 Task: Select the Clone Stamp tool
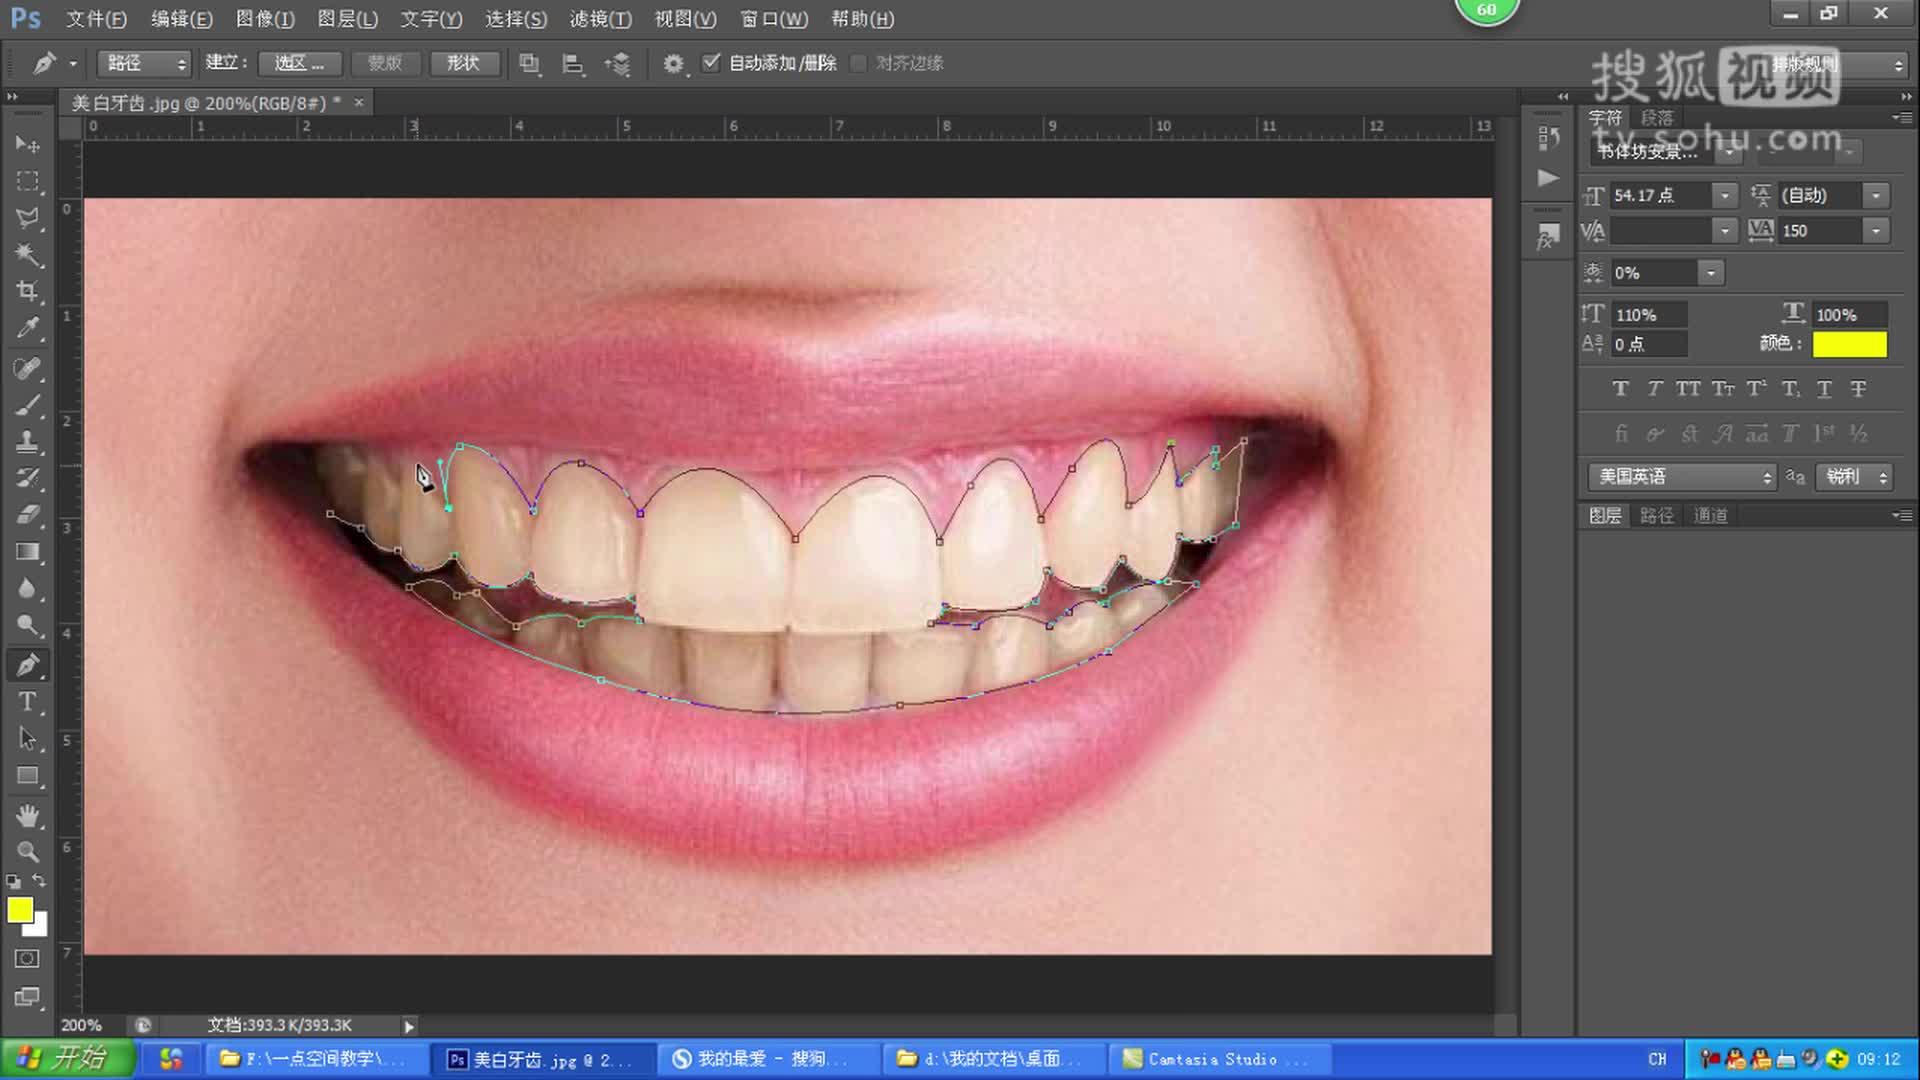pos(28,441)
